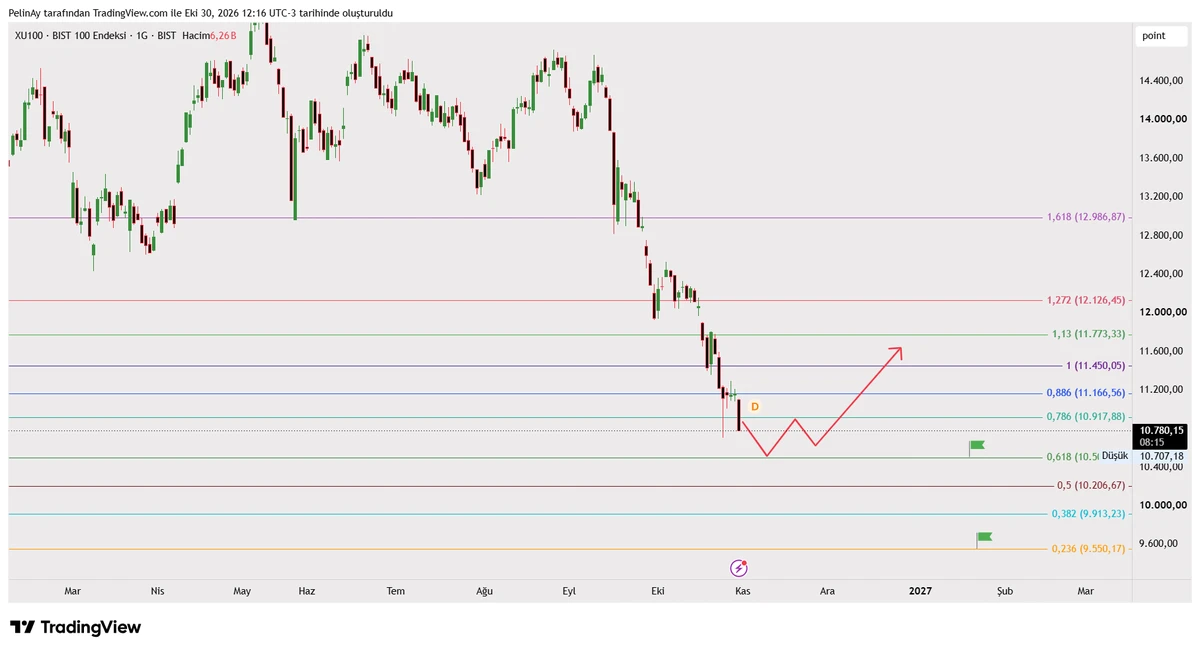Click the green flag above the 0,236 level

pos(984,539)
